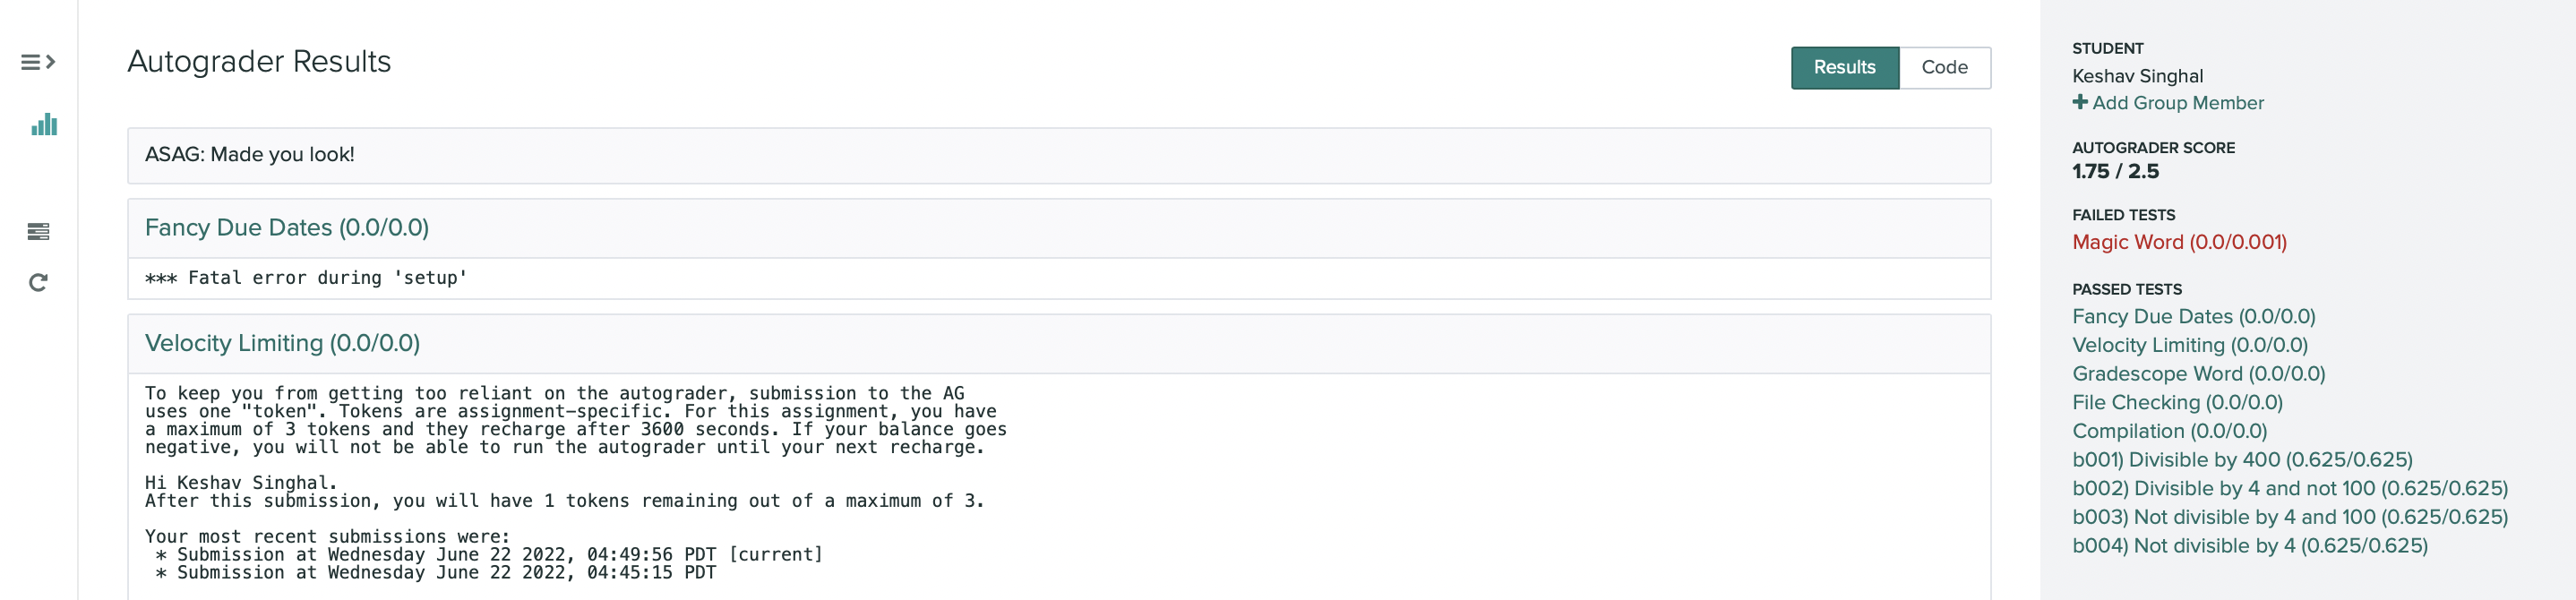Jump to Fancy Due Dates under Passed Tests
2576x600 pixels.
coord(2193,317)
